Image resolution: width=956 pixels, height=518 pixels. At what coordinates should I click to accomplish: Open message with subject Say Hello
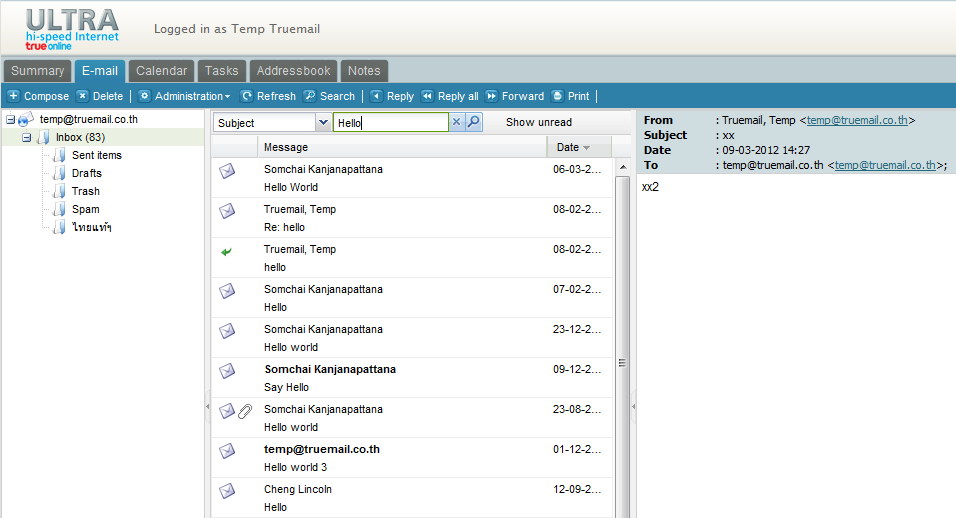click(x=412, y=378)
